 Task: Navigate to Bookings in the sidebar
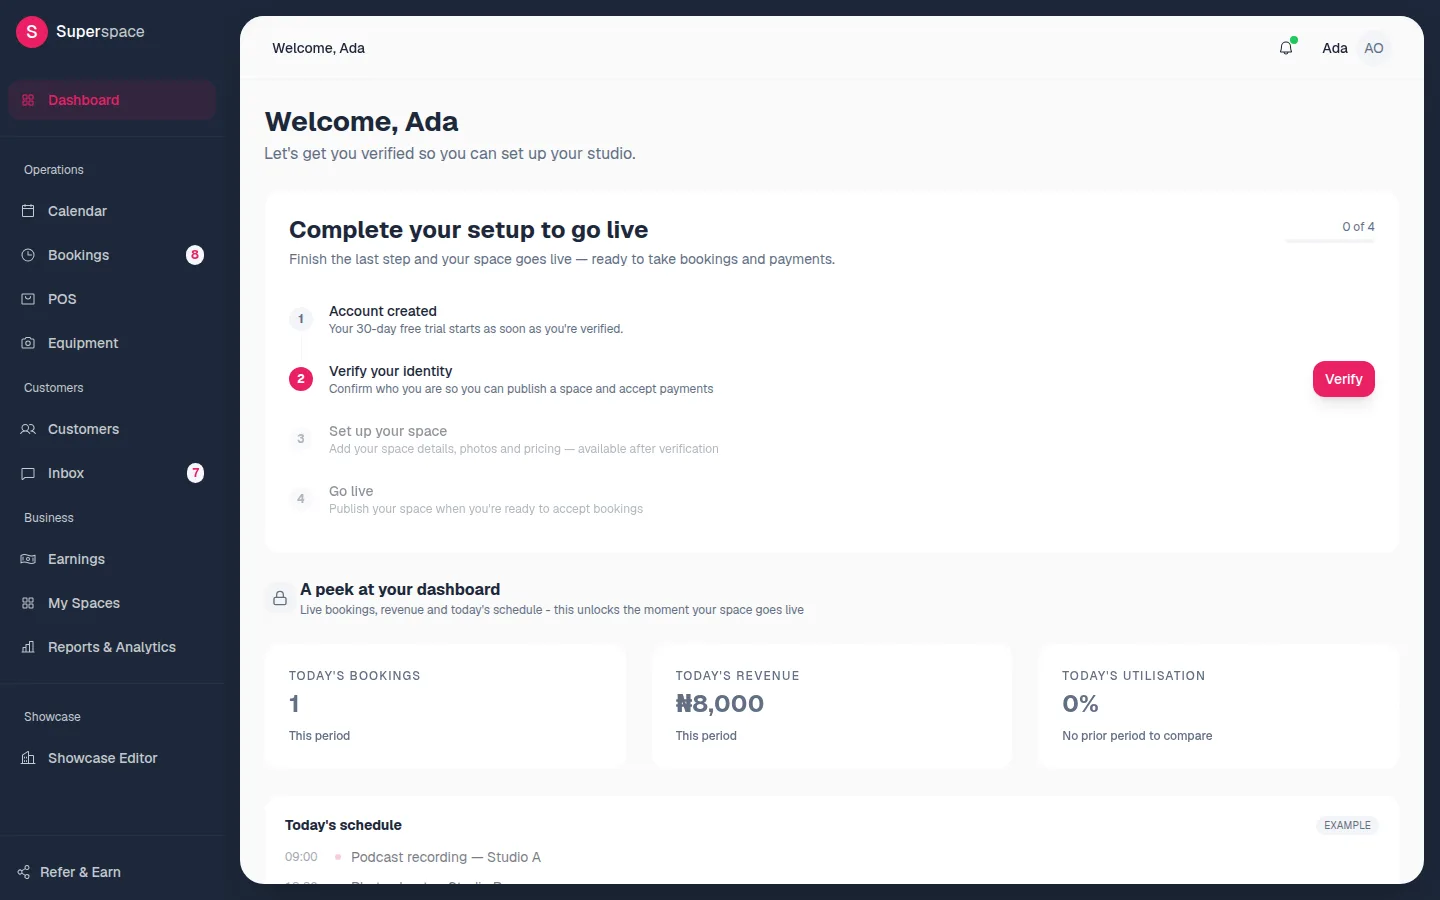(112, 255)
